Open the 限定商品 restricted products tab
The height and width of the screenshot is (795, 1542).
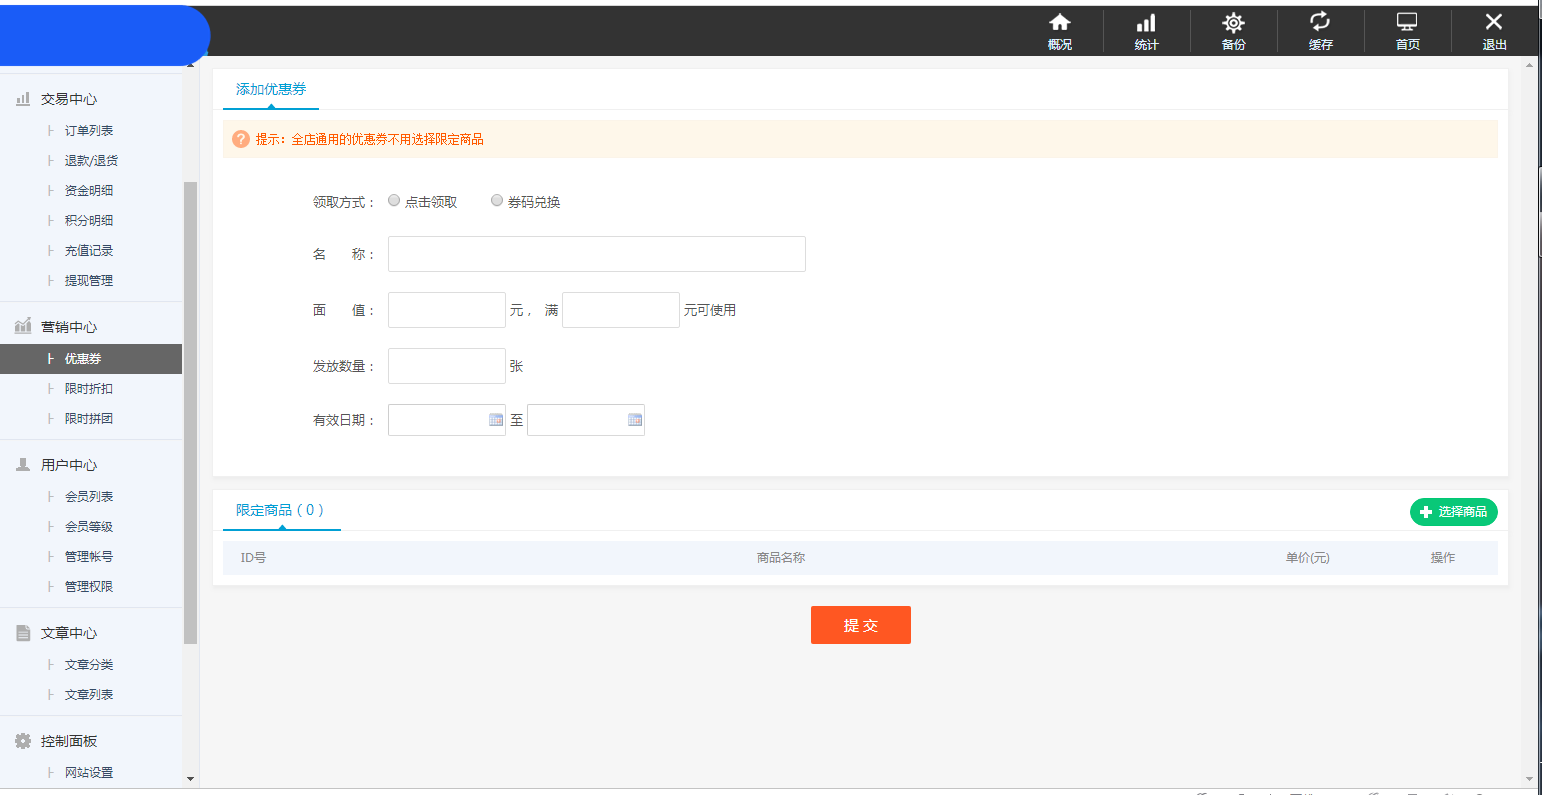[x=281, y=510]
